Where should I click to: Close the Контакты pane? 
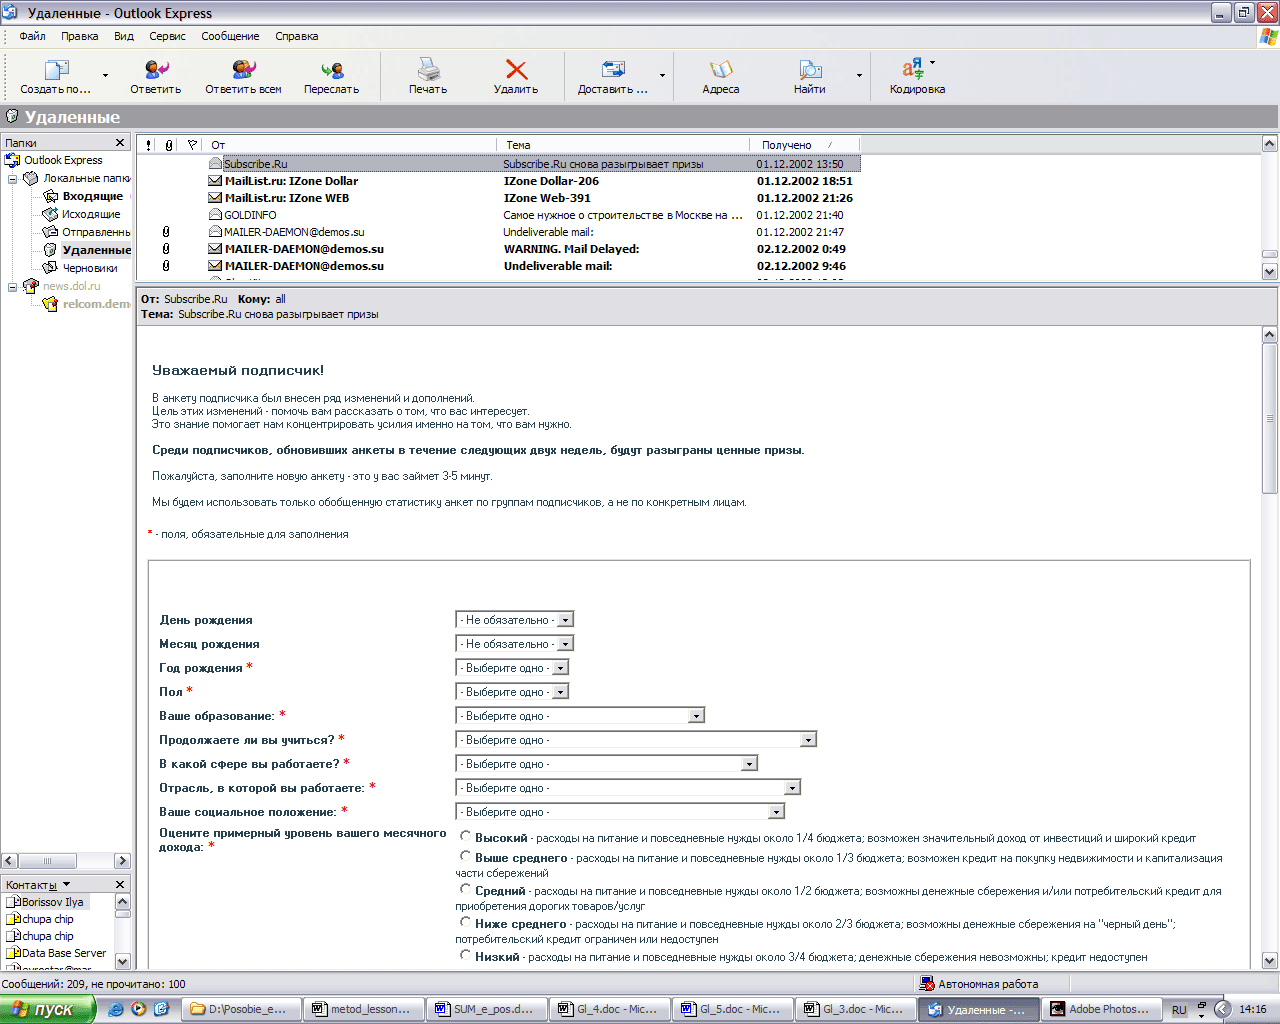(x=120, y=885)
